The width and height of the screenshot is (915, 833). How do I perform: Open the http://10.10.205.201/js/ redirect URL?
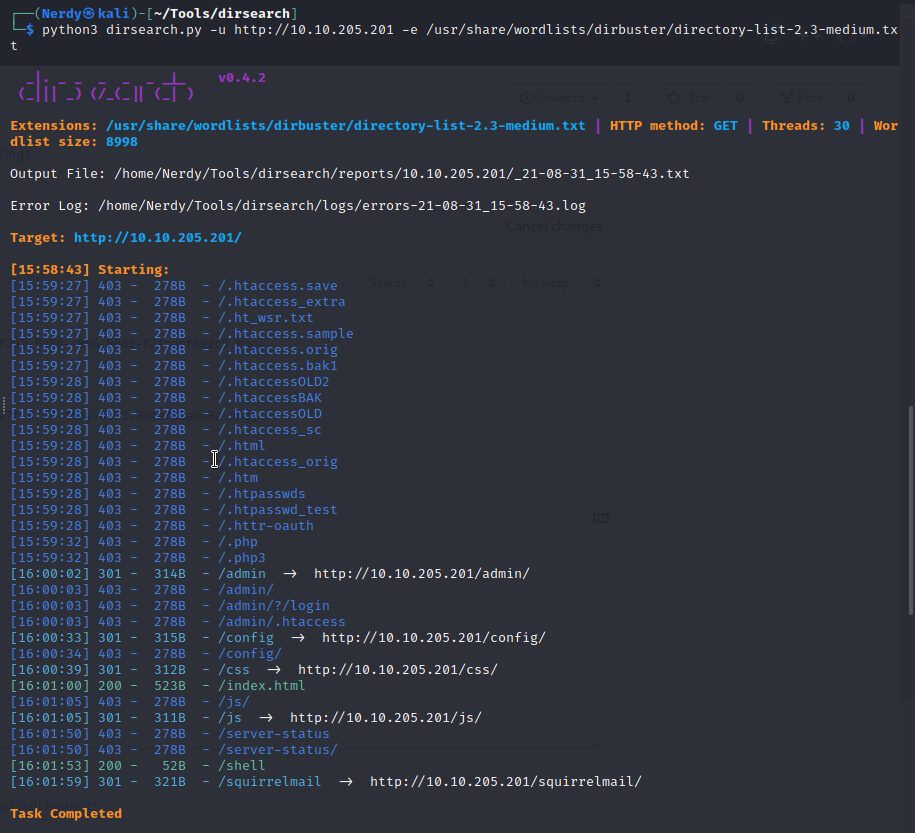pos(386,717)
